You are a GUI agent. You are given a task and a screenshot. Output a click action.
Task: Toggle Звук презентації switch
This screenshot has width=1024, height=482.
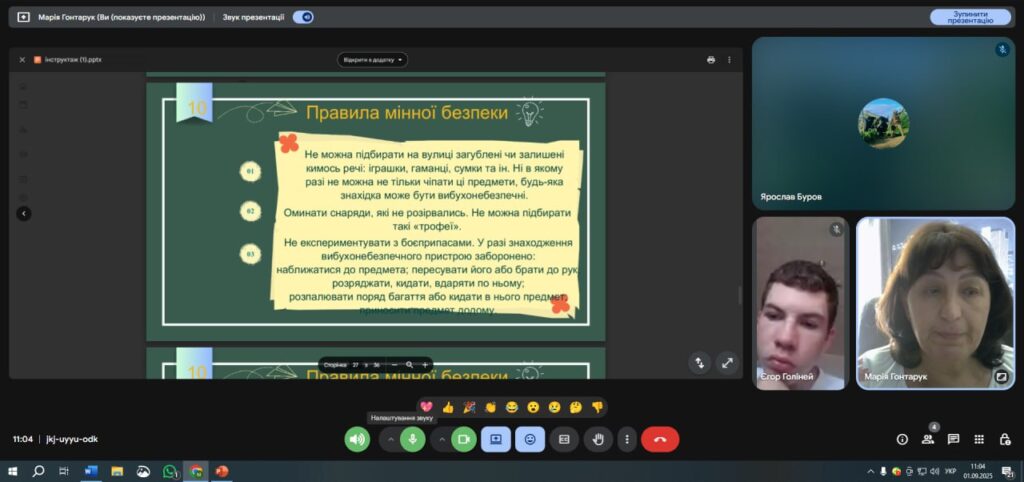tap(303, 18)
